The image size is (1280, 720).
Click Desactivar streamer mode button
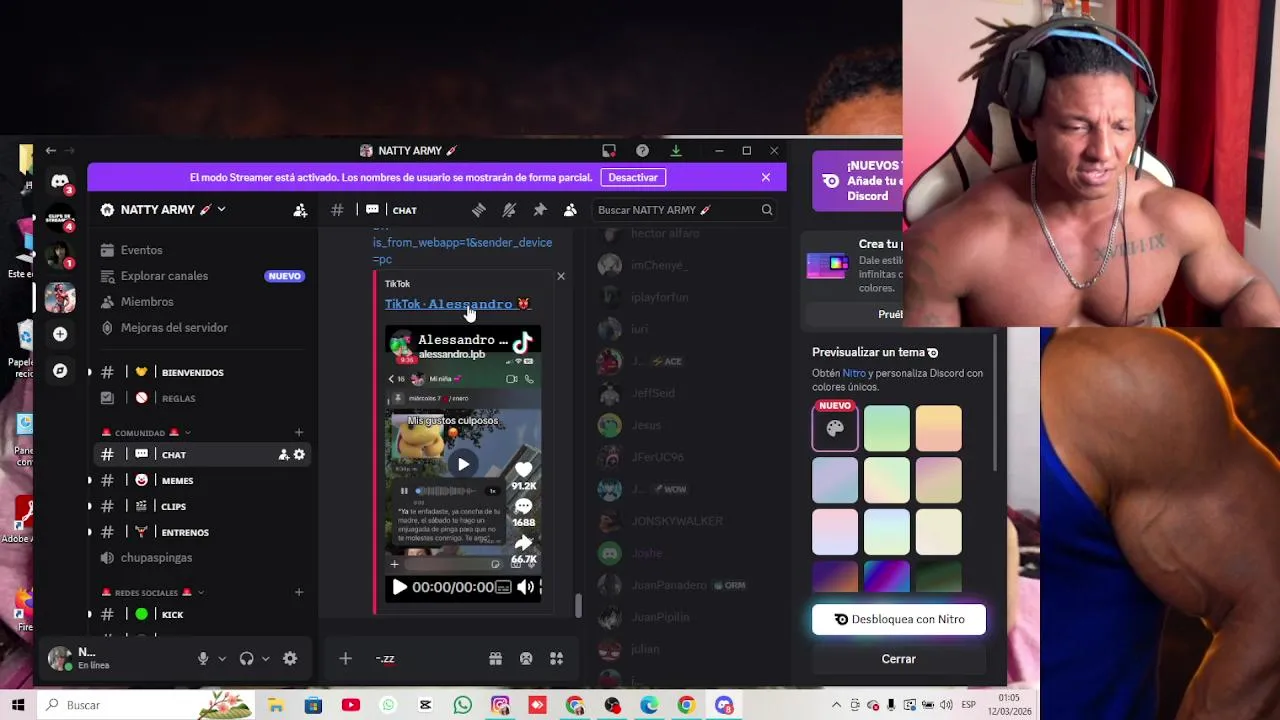pyautogui.click(x=633, y=178)
